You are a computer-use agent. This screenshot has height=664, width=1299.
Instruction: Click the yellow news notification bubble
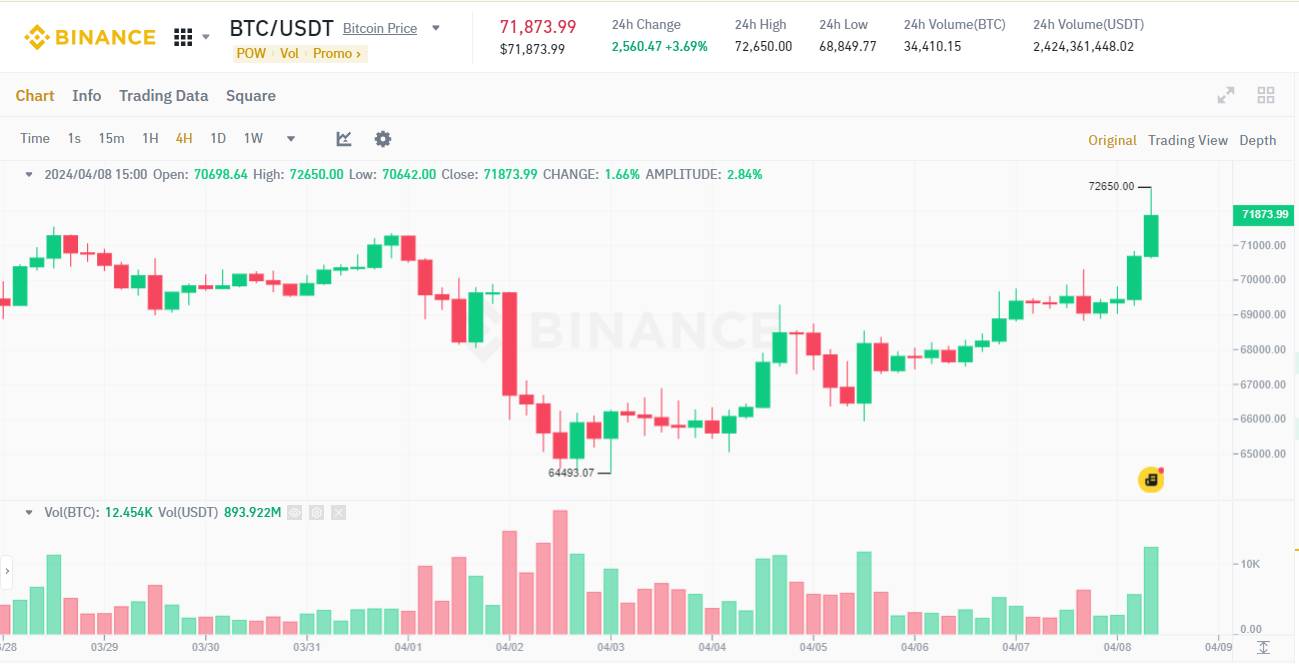click(1151, 480)
